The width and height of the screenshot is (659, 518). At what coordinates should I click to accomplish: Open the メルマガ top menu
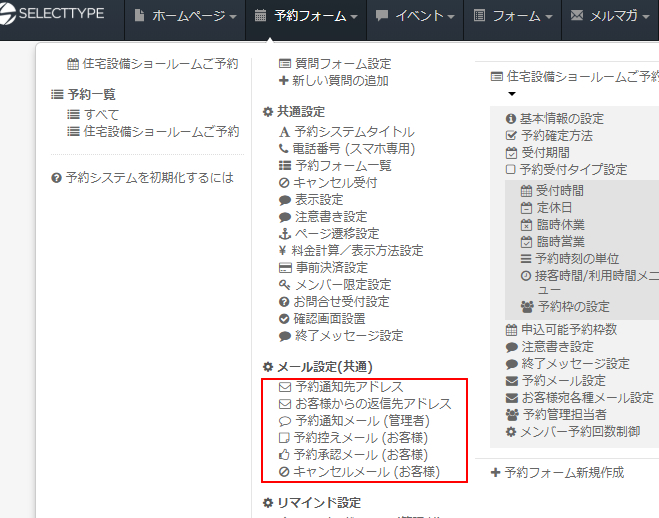pyautogui.click(x=609, y=17)
